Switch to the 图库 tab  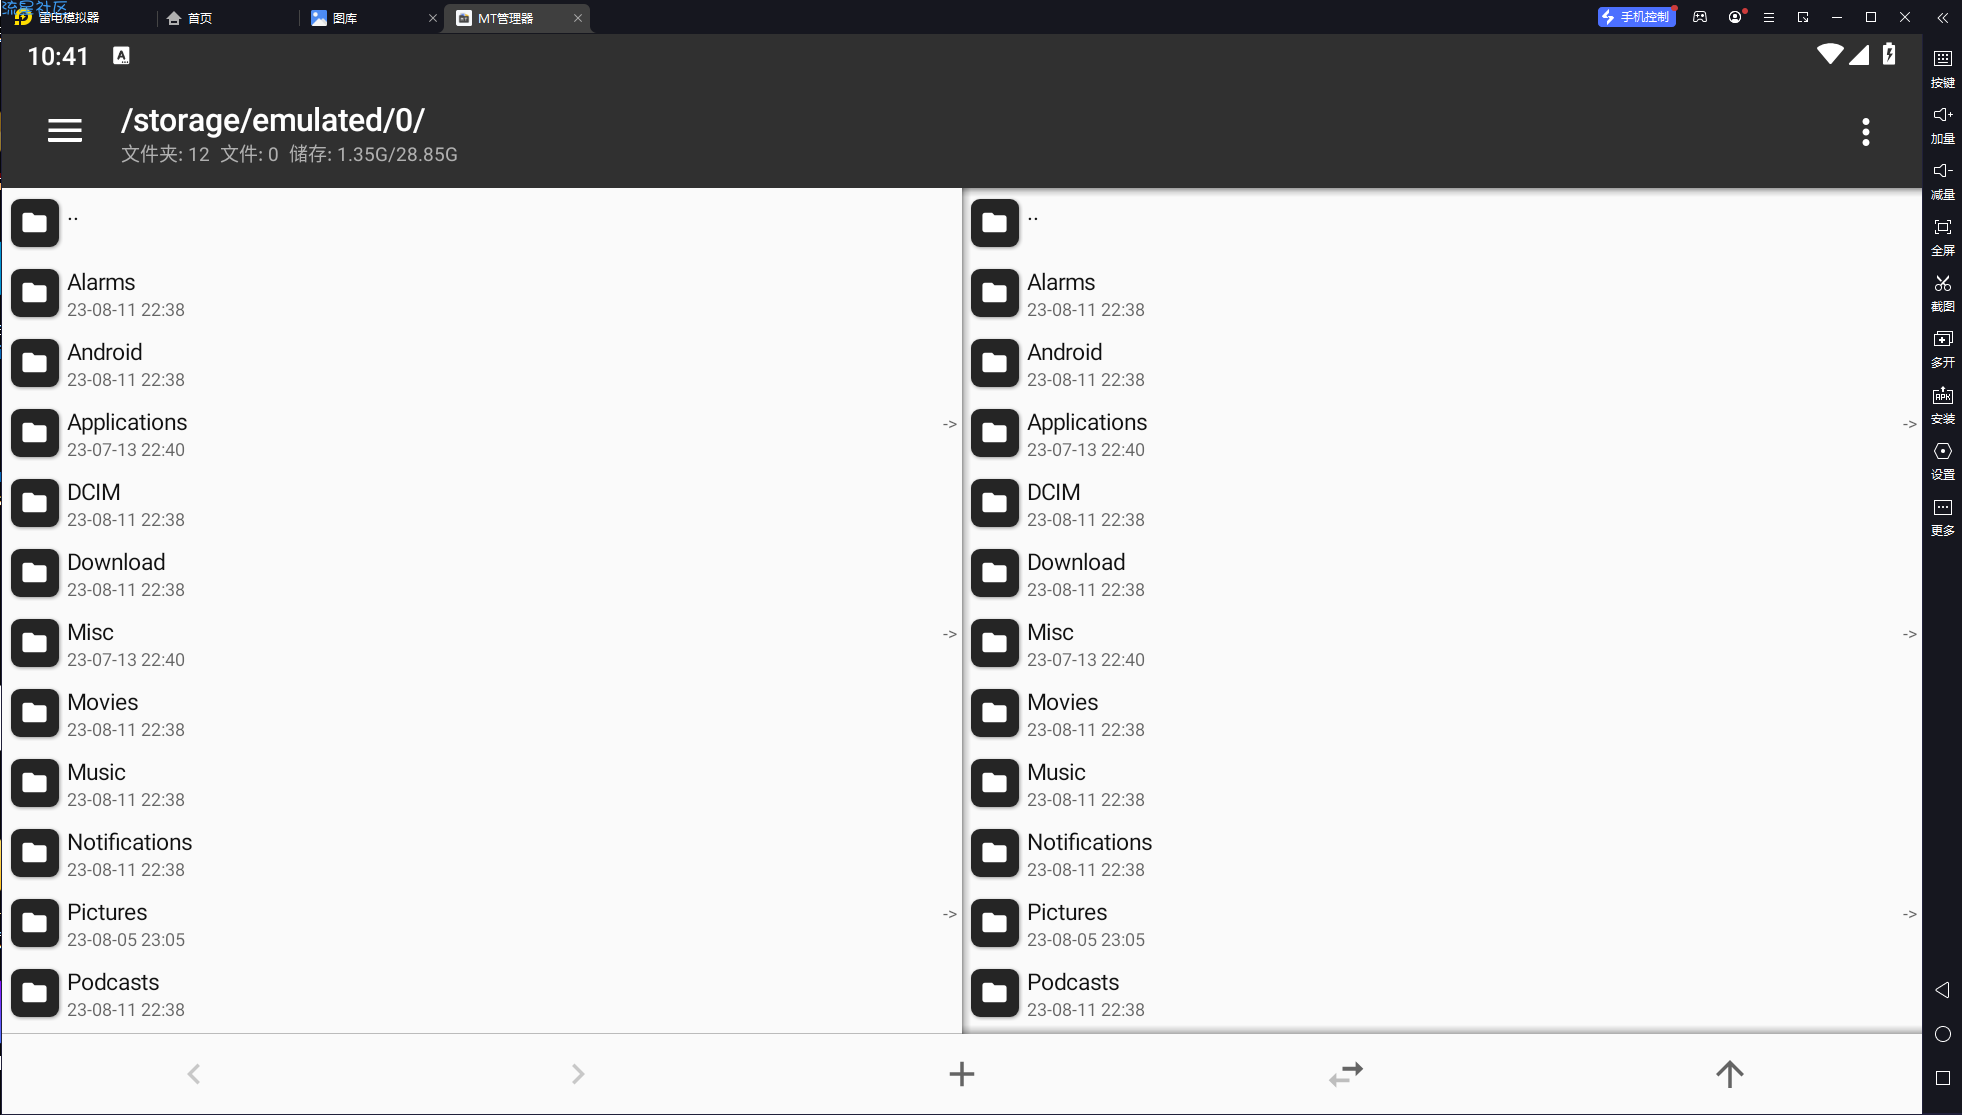372,18
